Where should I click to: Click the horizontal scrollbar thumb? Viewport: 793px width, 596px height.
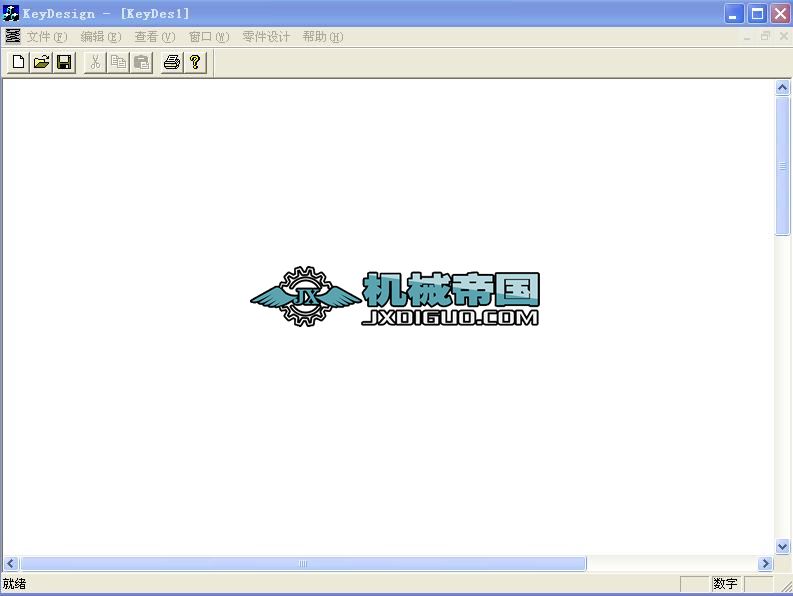click(303, 564)
